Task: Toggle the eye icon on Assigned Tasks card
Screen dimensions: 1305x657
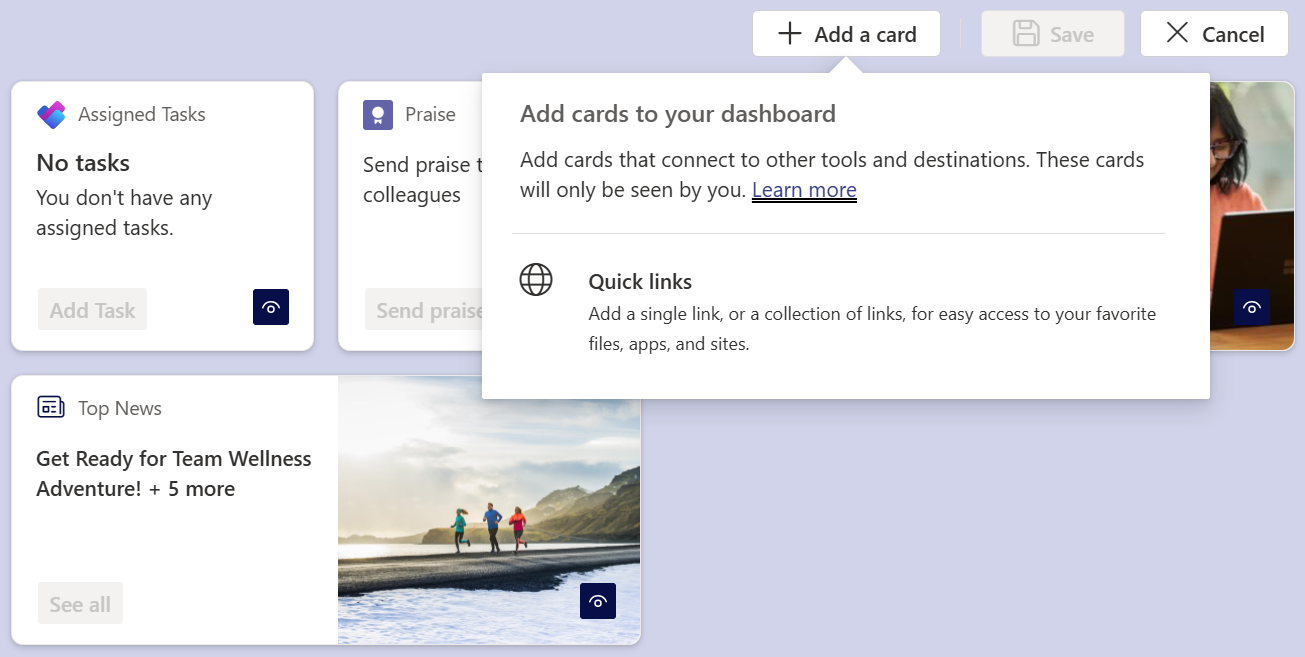Action: [x=271, y=307]
